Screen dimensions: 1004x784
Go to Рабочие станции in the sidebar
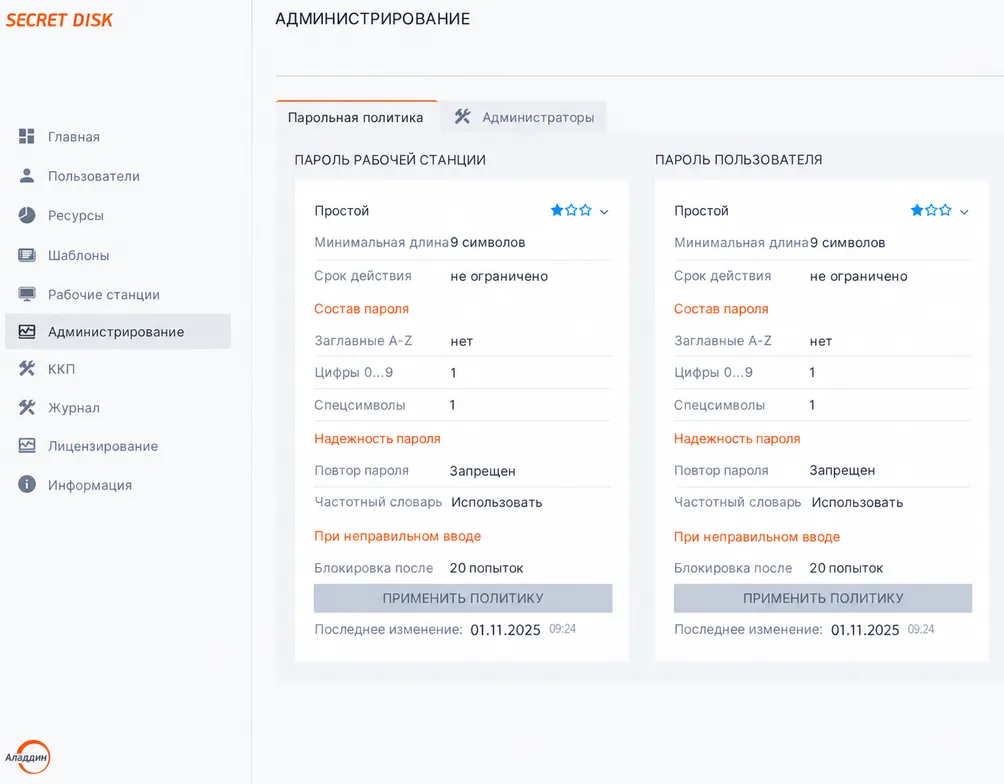pyautogui.click(x=118, y=295)
